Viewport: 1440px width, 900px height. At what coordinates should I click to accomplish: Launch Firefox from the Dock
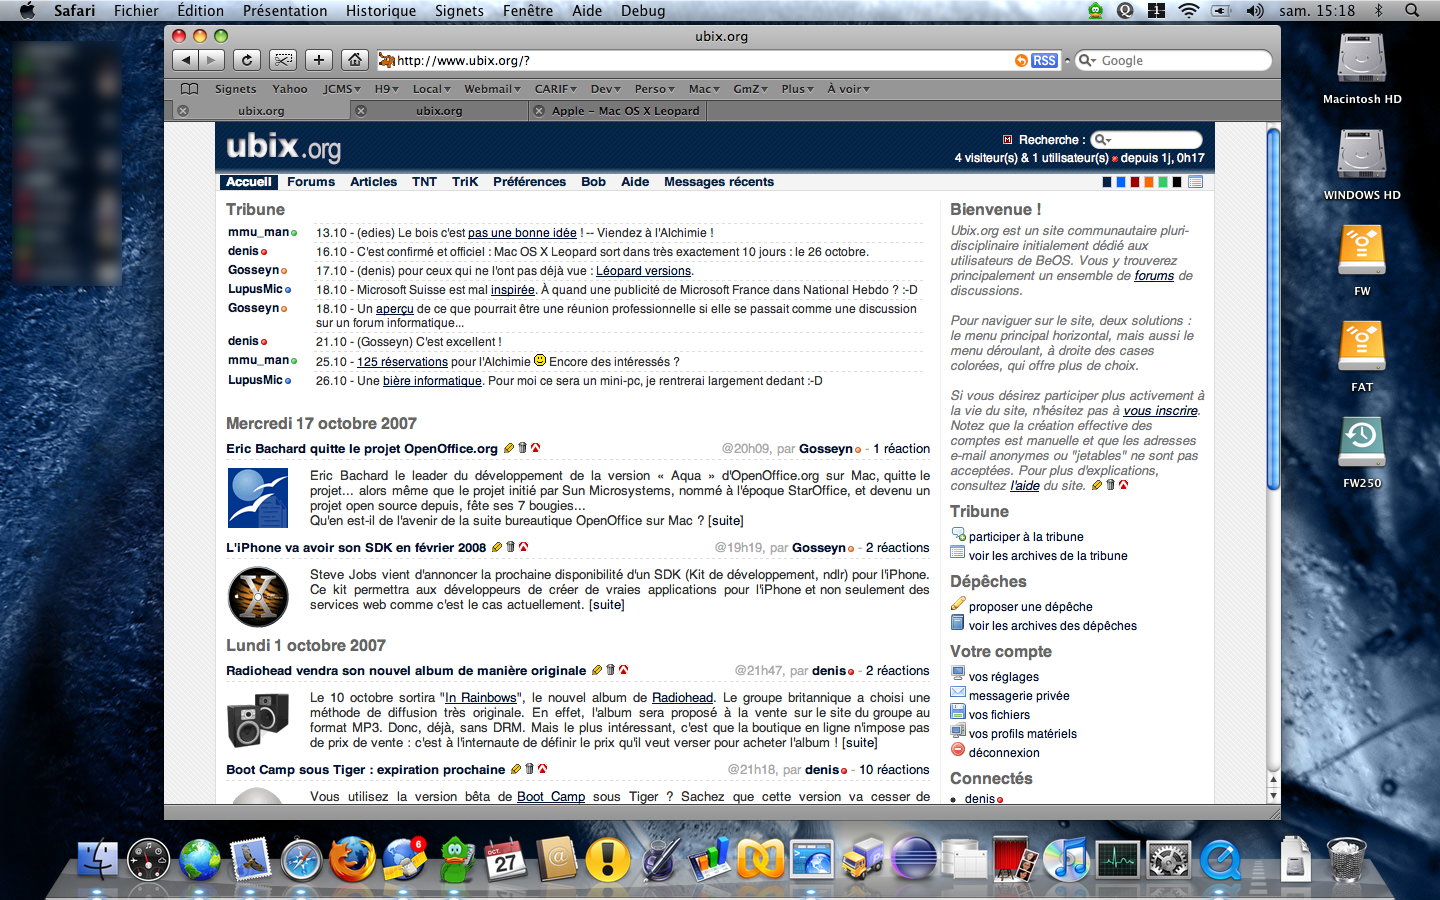353,859
